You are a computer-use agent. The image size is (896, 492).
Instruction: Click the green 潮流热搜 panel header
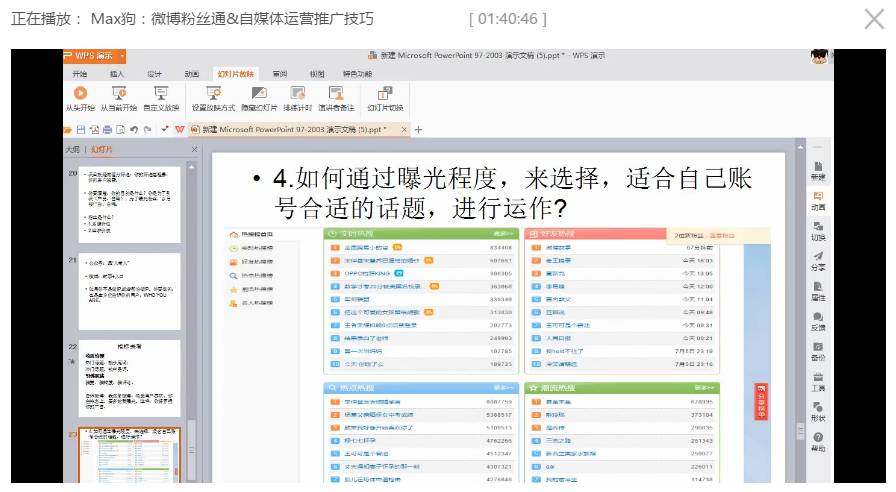coord(622,388)
